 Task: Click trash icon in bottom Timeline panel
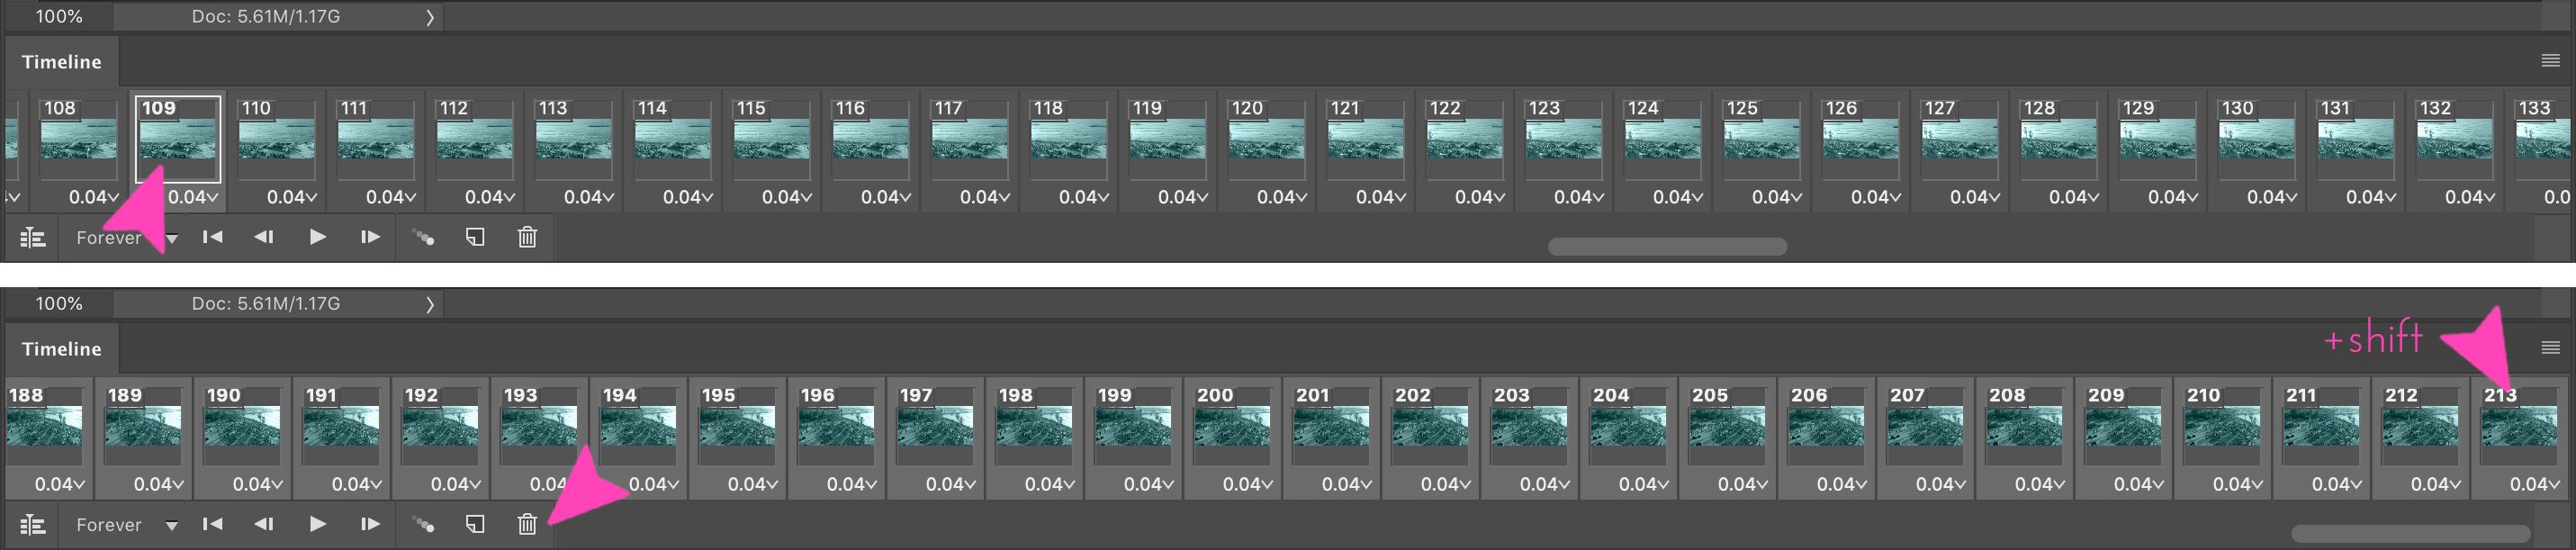pyautogui.click(x=527, y=524)
